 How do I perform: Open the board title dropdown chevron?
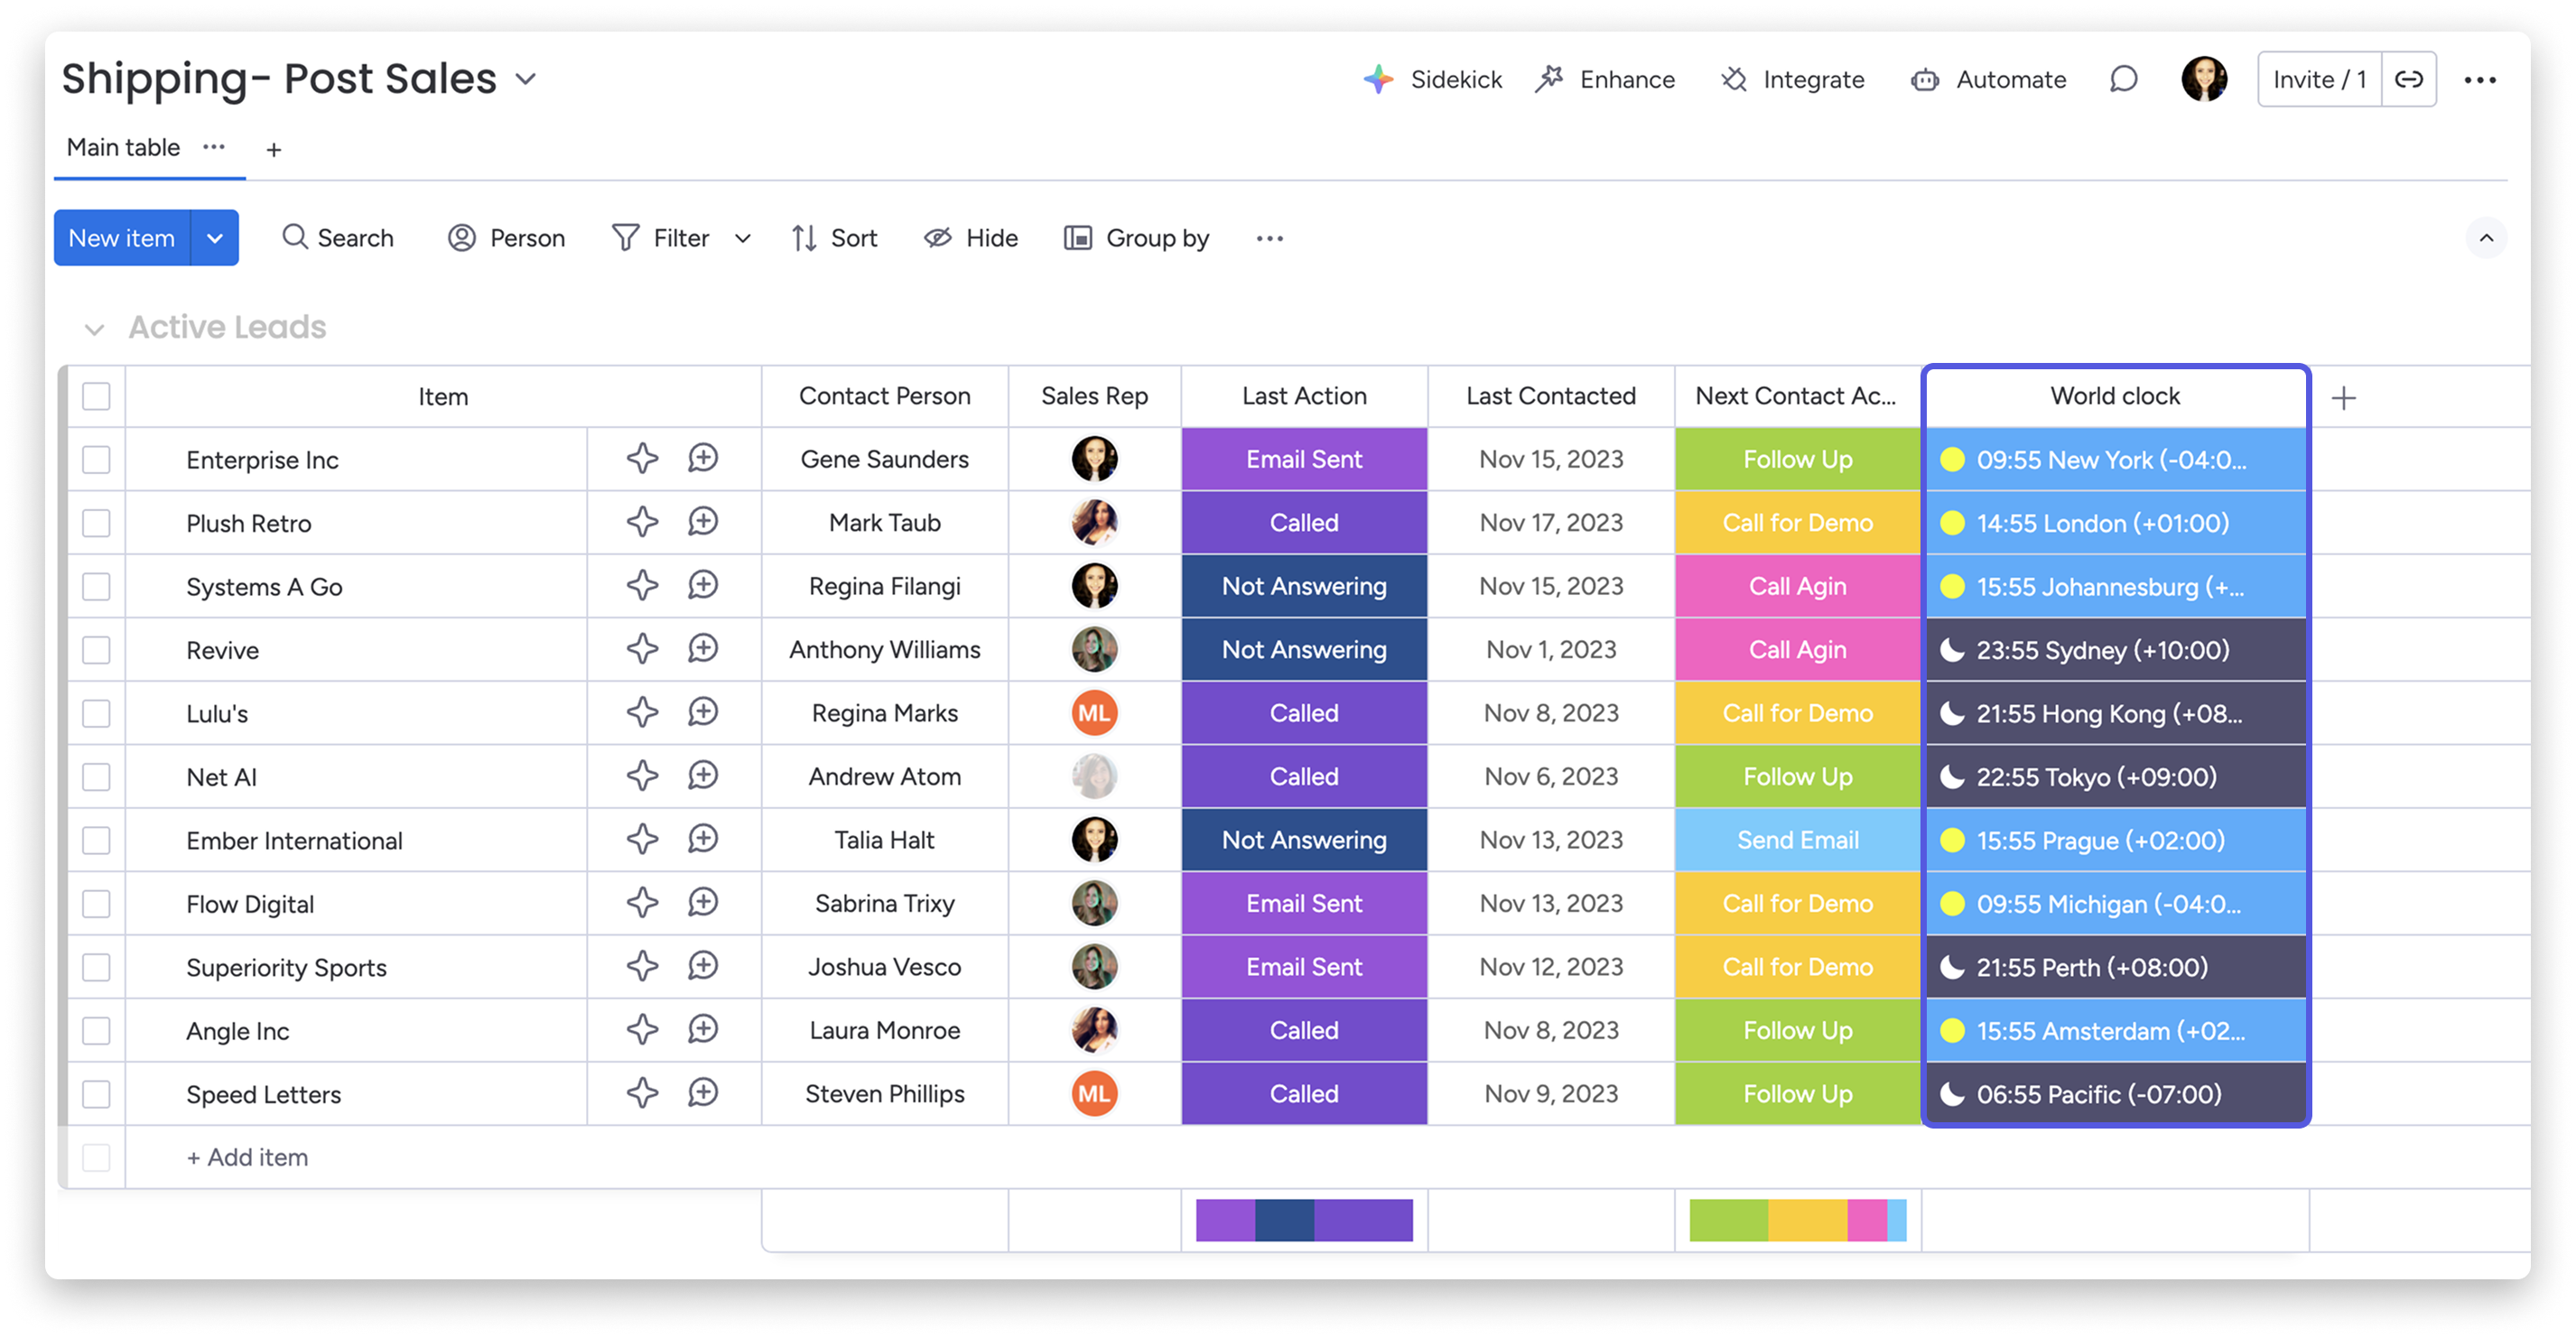pos(526,79)
